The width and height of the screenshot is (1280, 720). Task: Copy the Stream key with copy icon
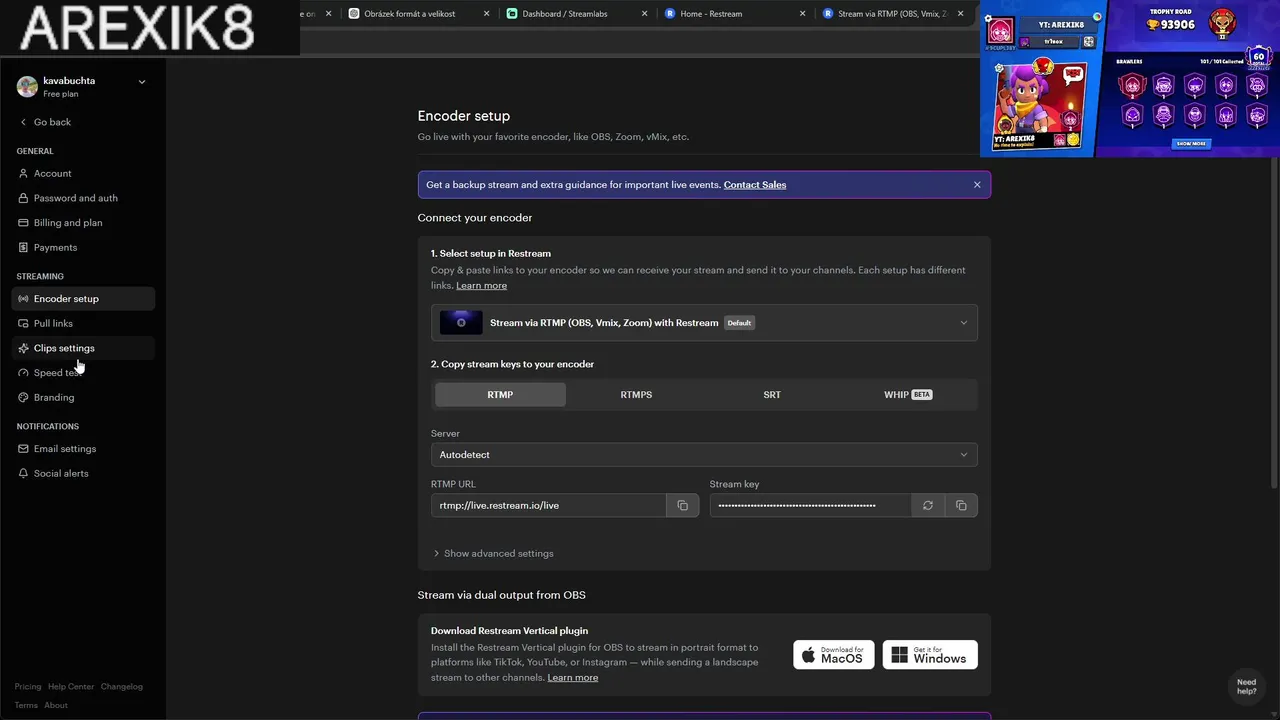pos(961,505)
